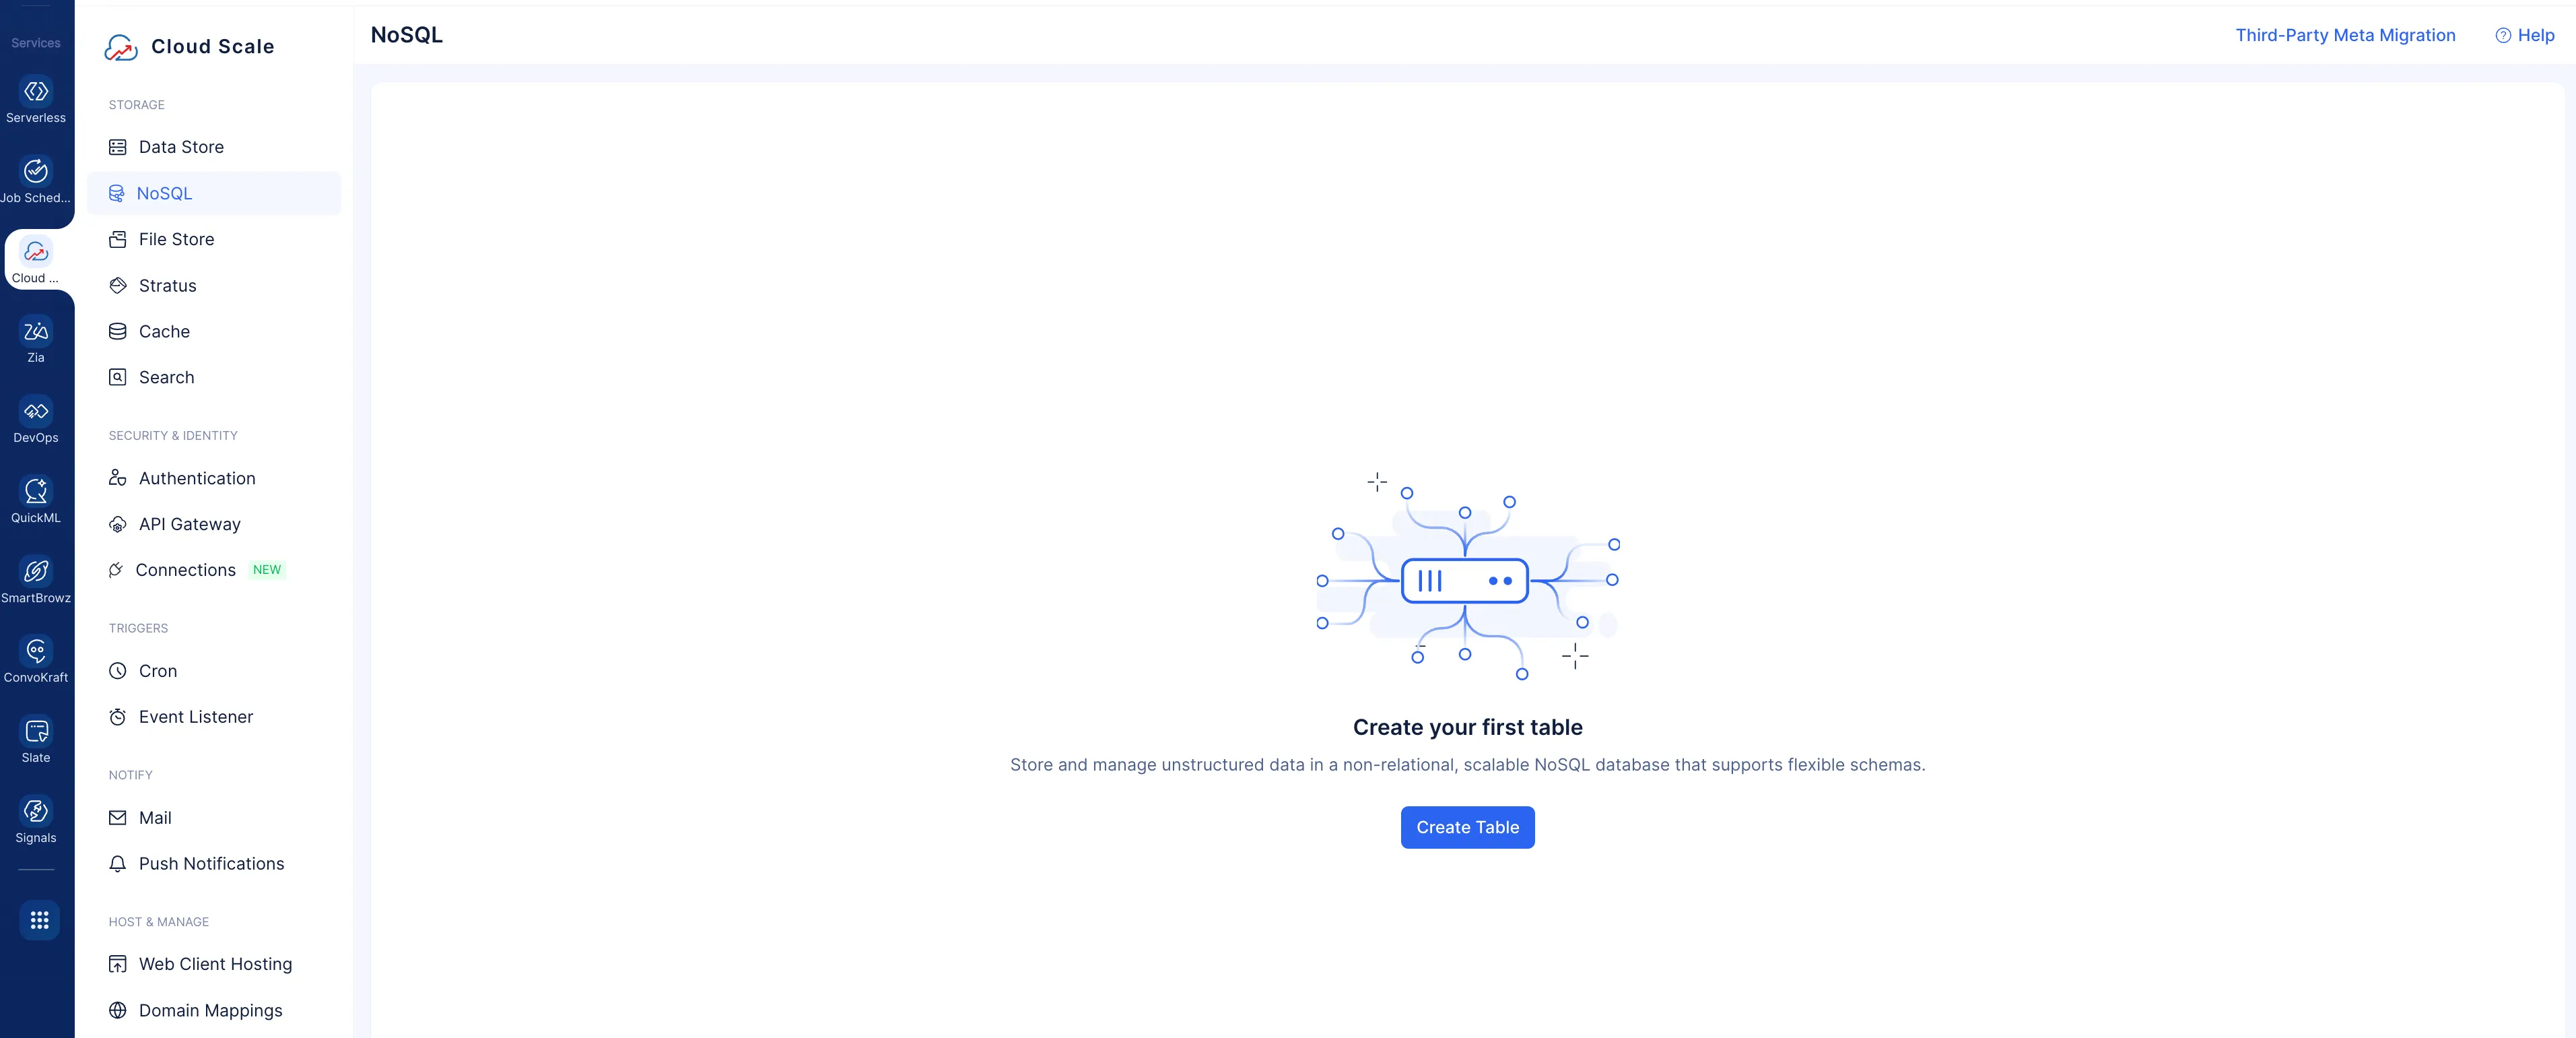Open the QuickML service icon
Screen dimensions: 2576x1038
36,492
